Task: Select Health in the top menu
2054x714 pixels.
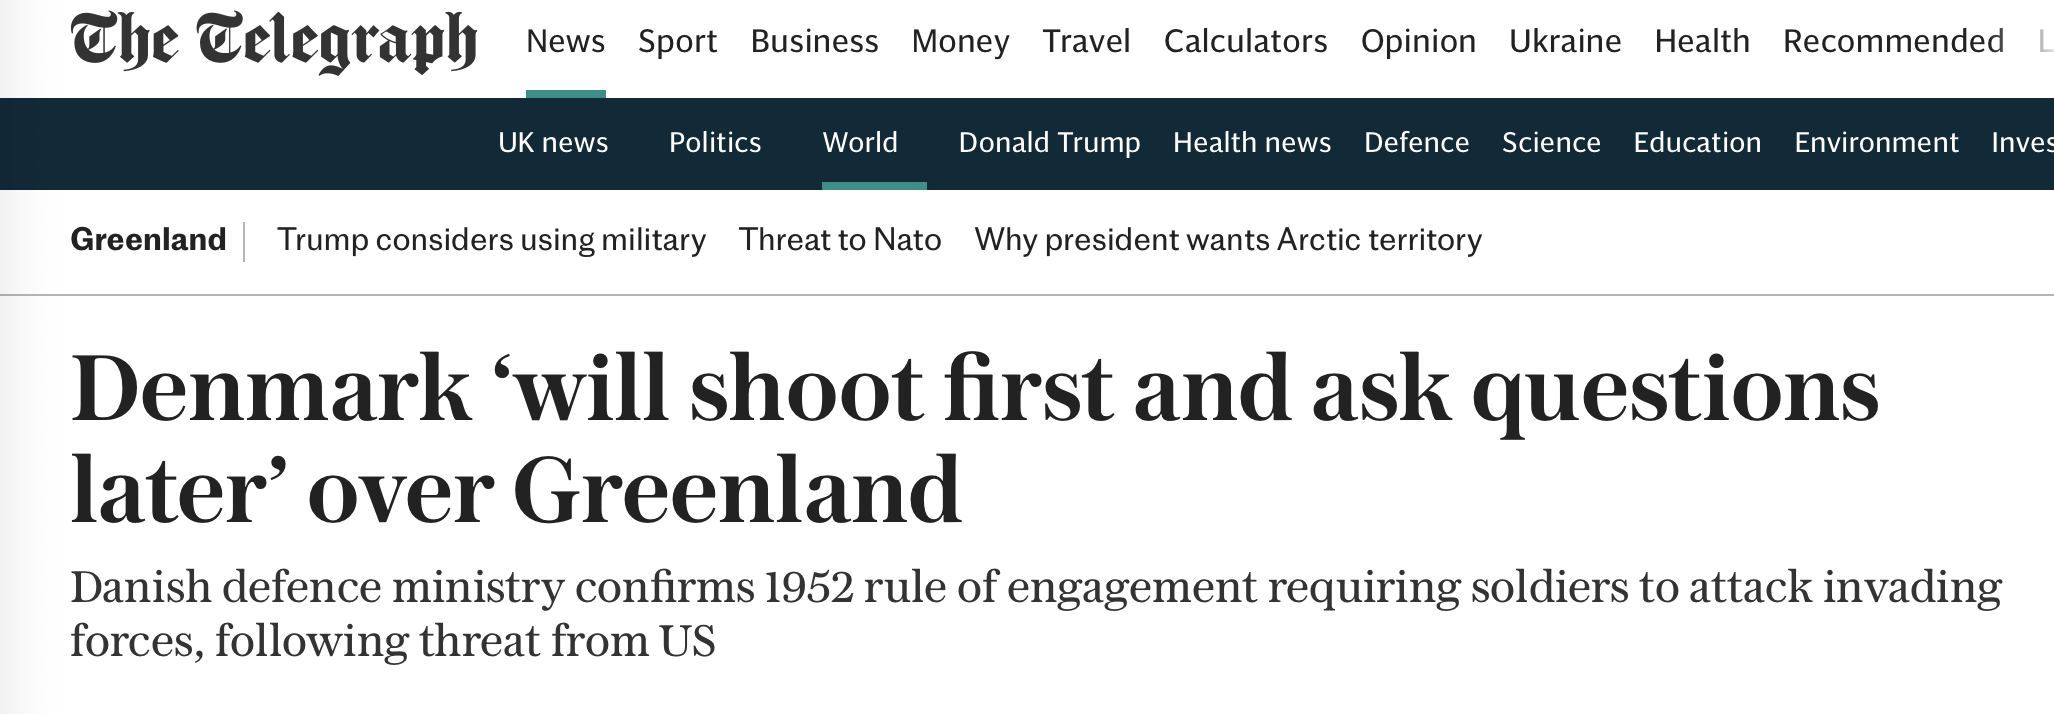Action: (1702, 41)
